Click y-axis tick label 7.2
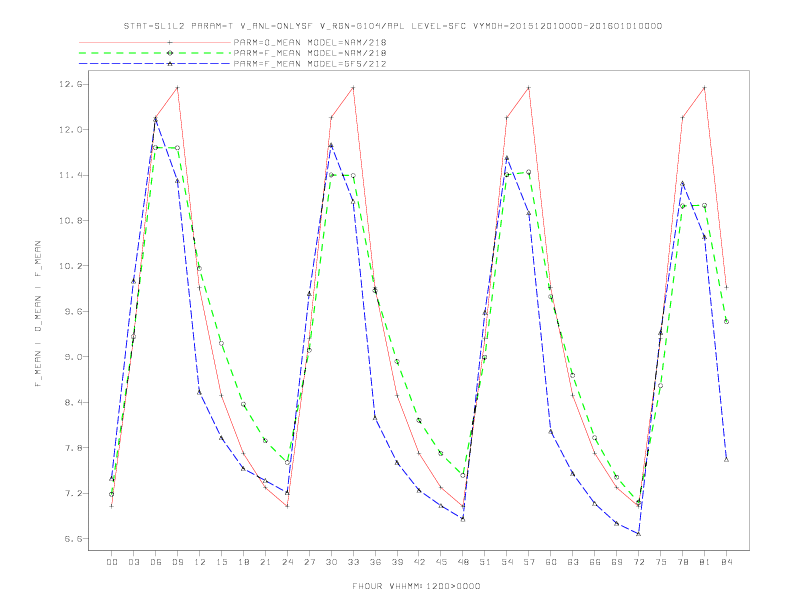This screenshot has width=792, height=612. [x=72, y=493]
